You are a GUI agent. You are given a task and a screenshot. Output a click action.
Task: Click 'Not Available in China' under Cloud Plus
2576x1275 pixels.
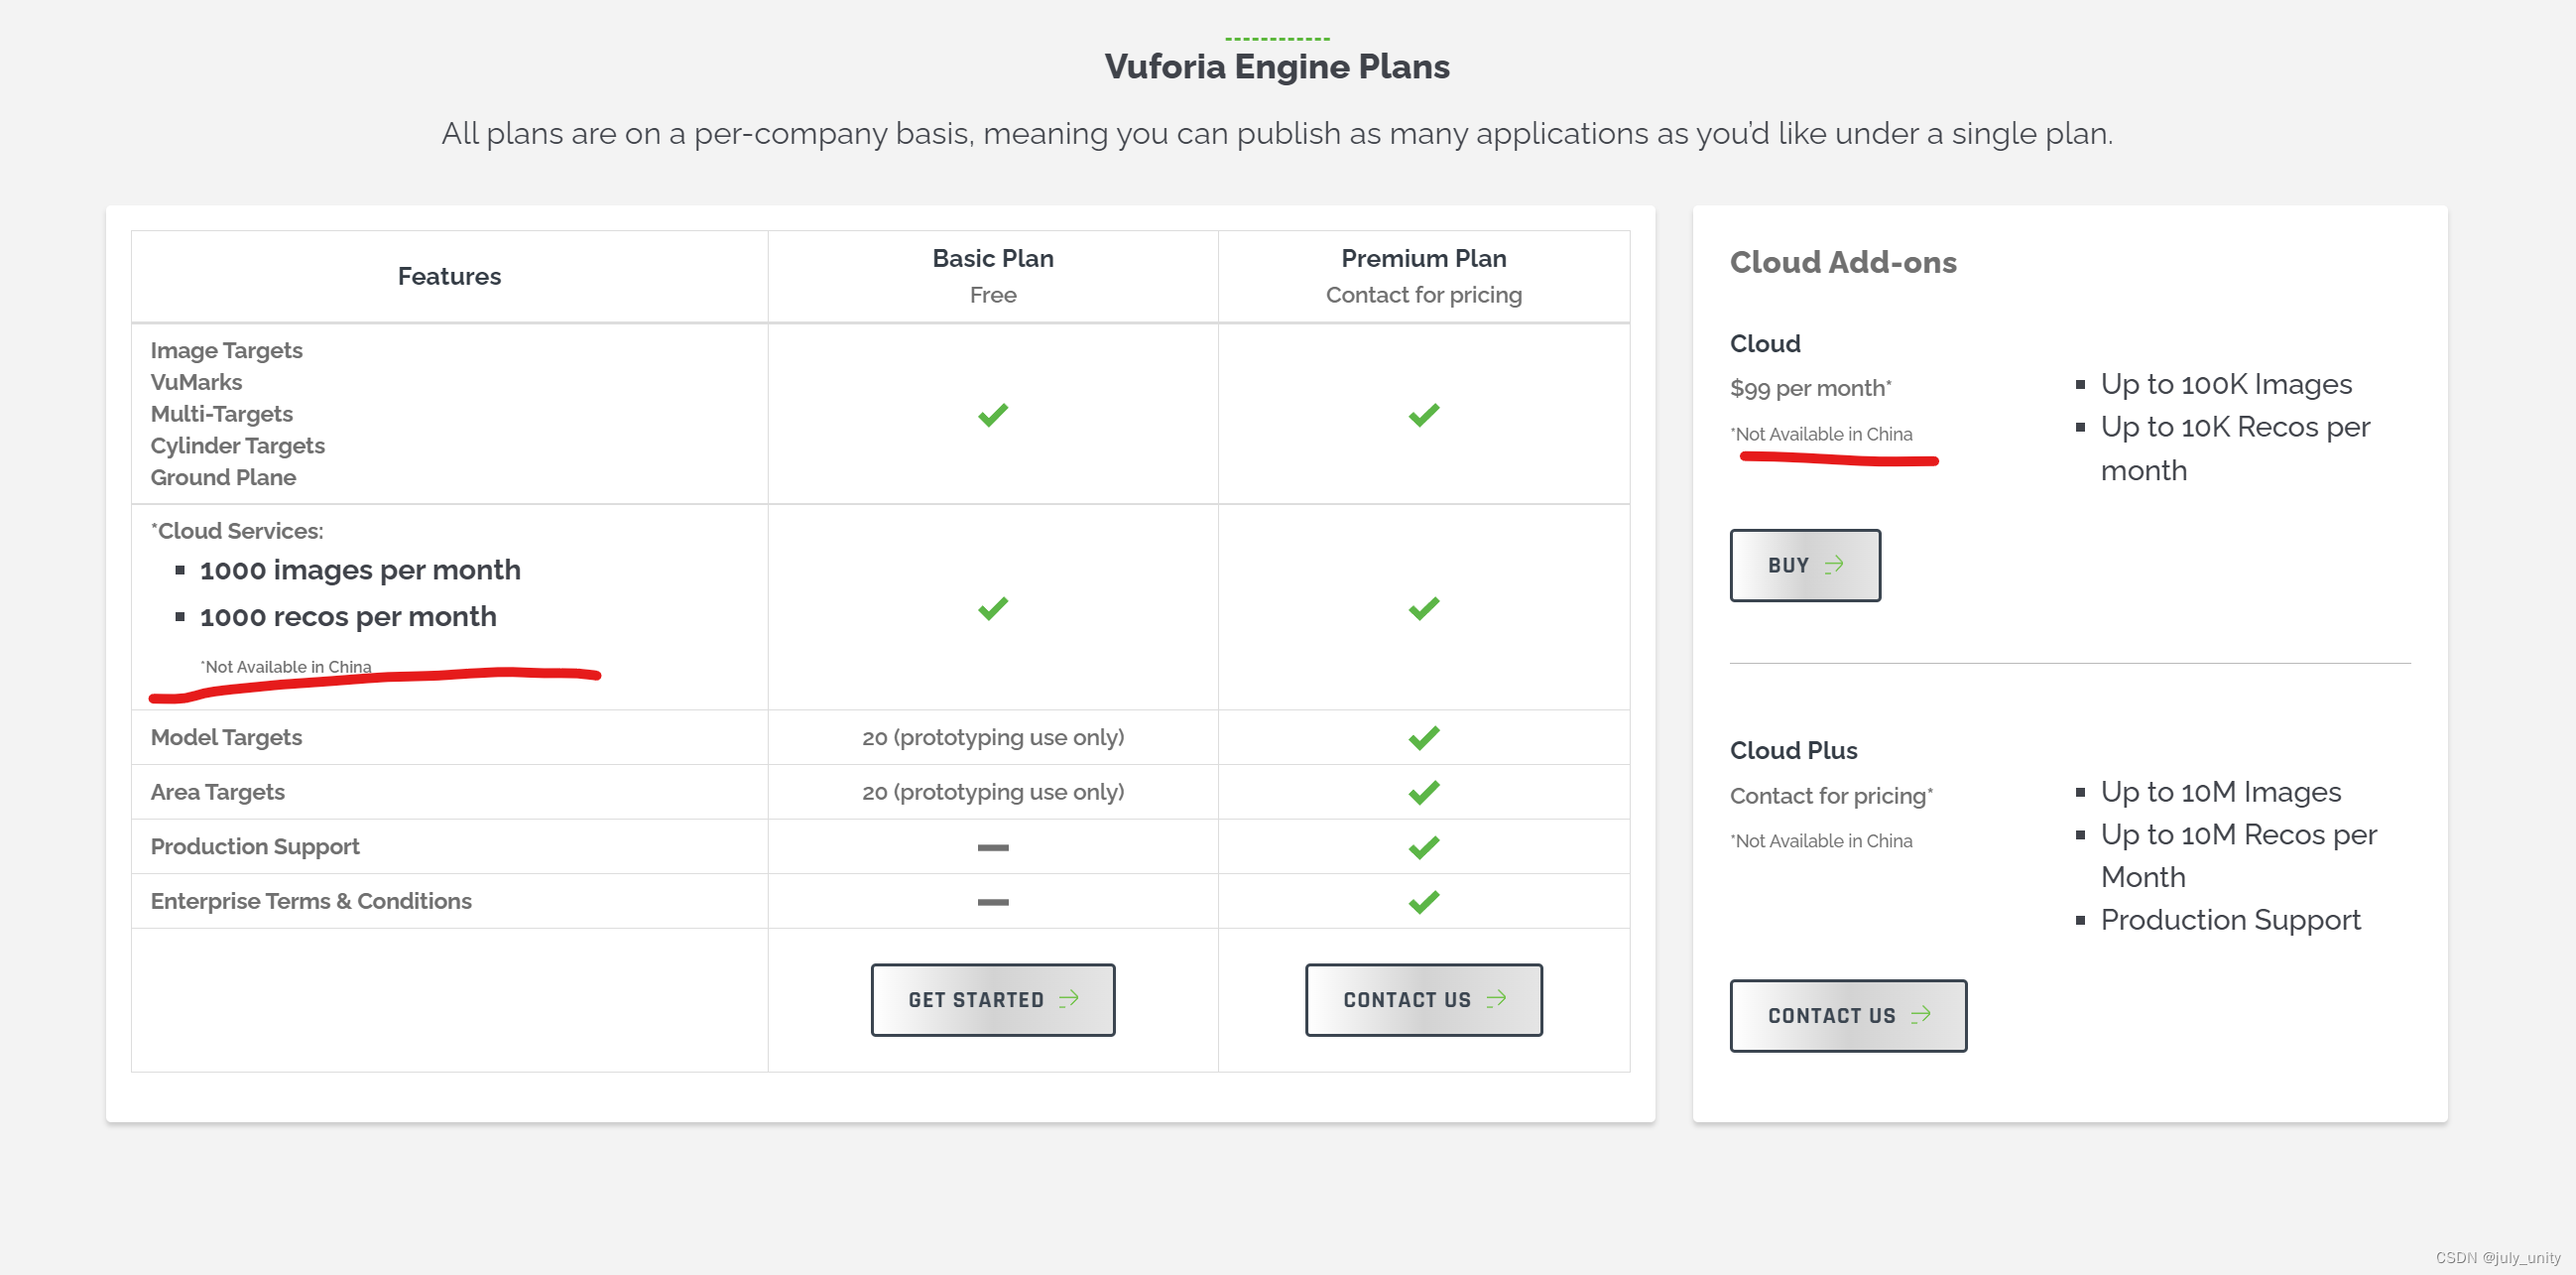tap(1821, 841)
